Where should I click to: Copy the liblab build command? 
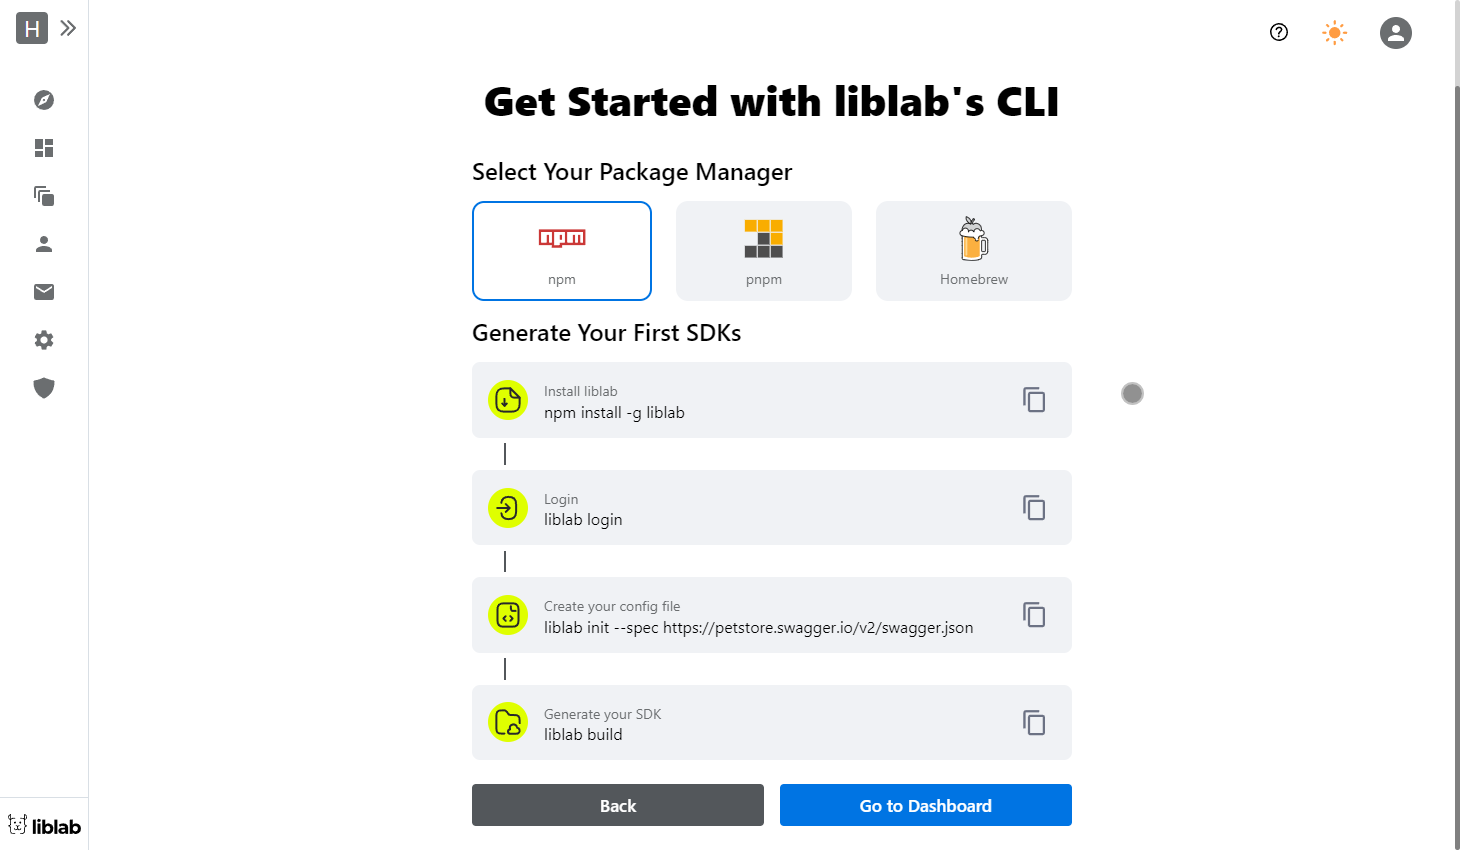(1034, 722)
